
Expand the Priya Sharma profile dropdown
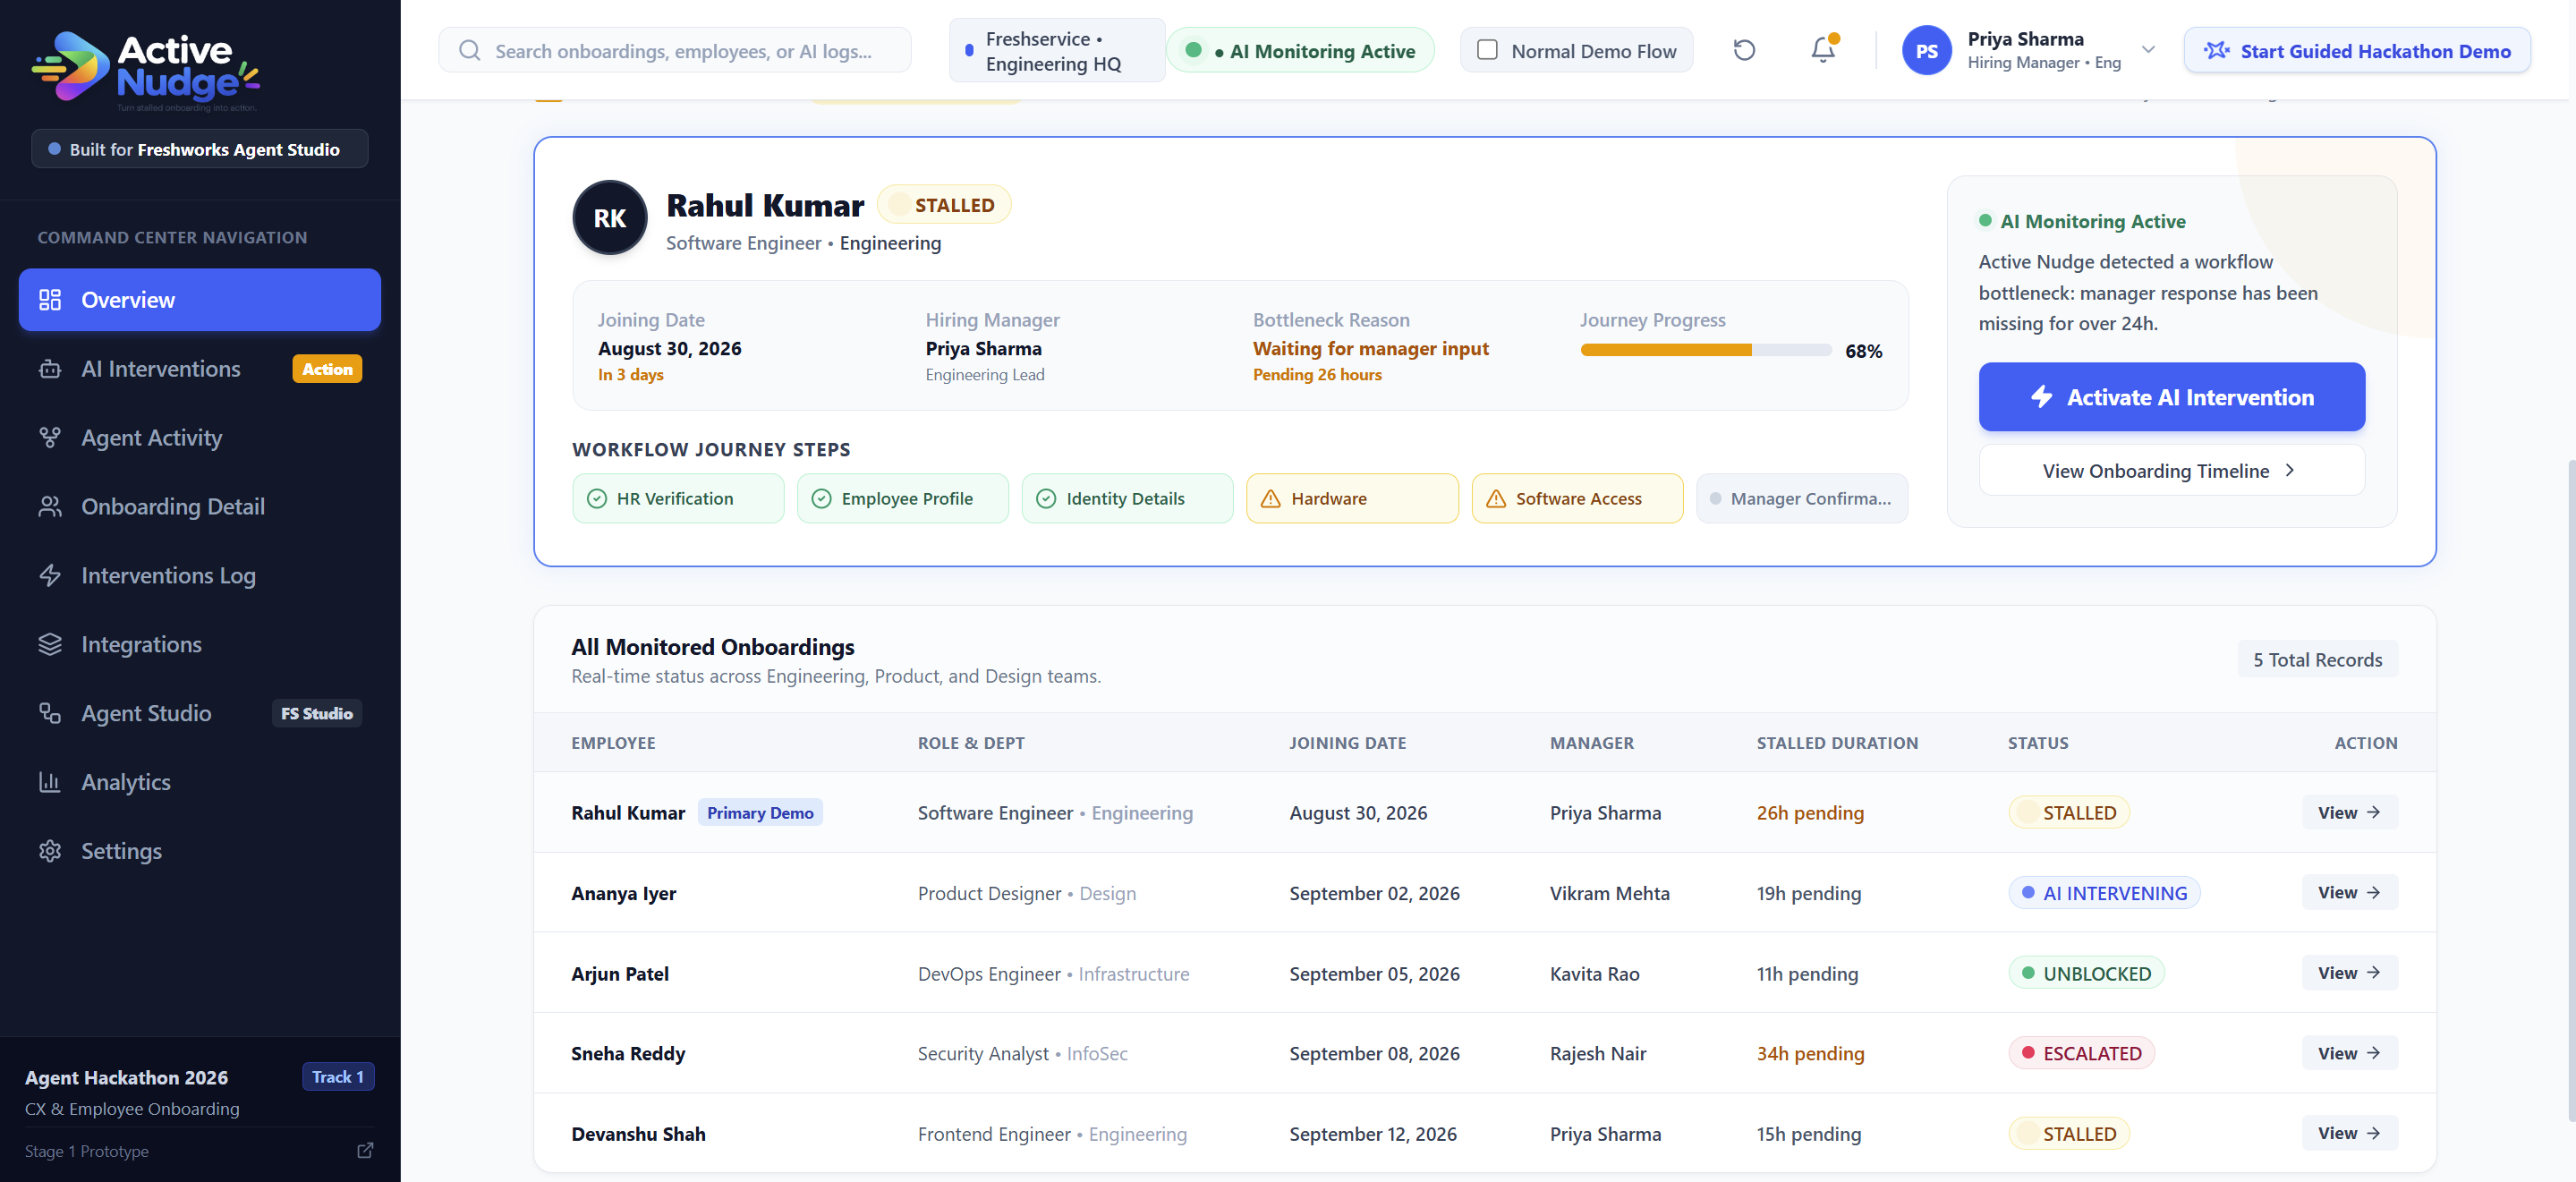point(2148,50)
